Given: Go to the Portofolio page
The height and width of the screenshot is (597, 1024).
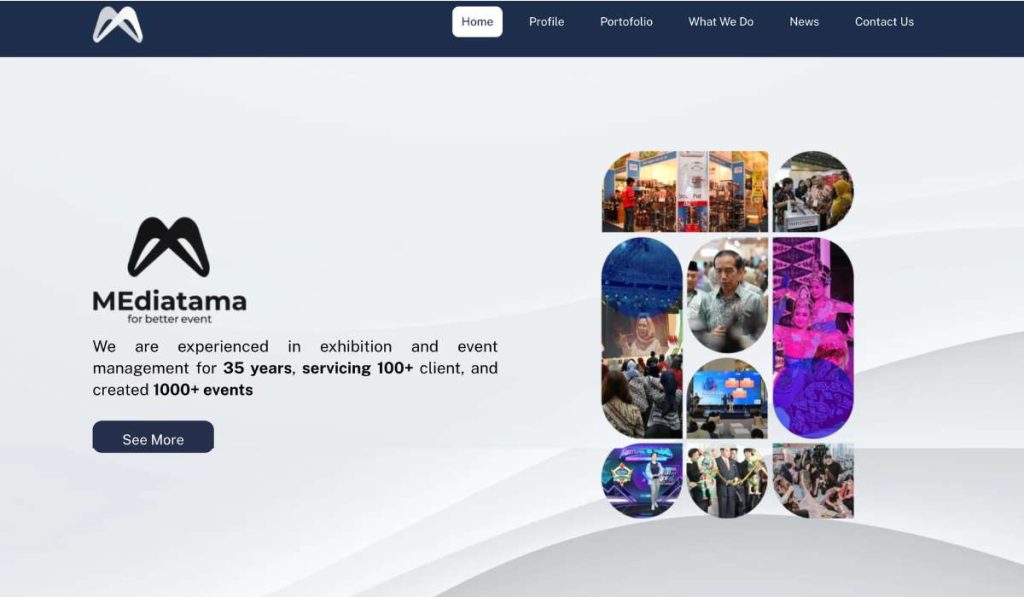Looking at the screenshot, I should pyautogui.click(x=626, y=22).
